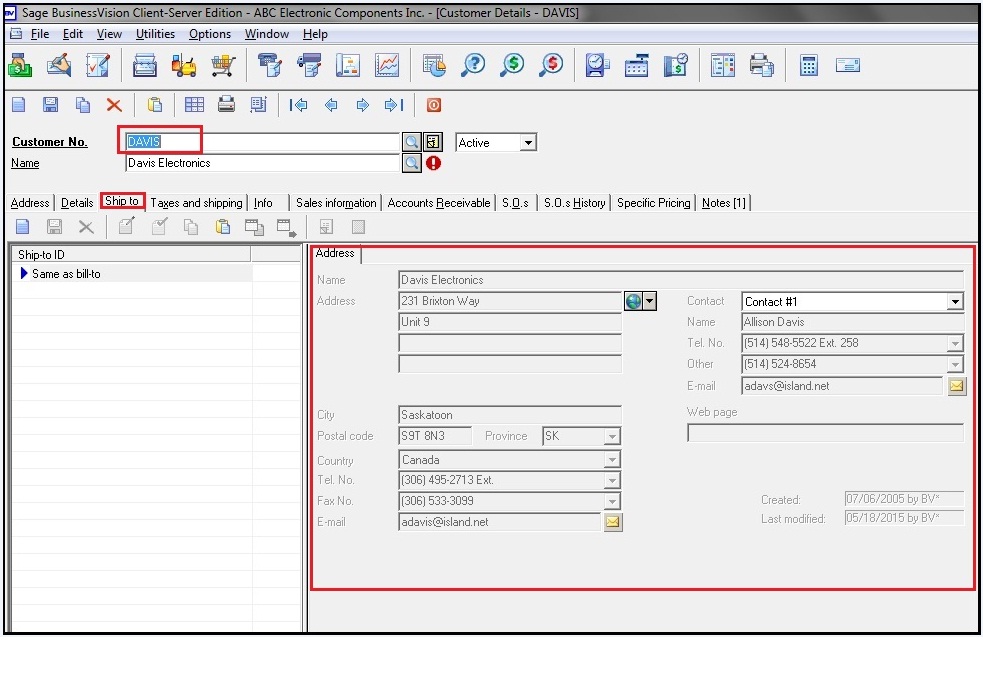The image size is (983, 677).
Task: Click the line graph chart icon
Action: tap(387, 65)
